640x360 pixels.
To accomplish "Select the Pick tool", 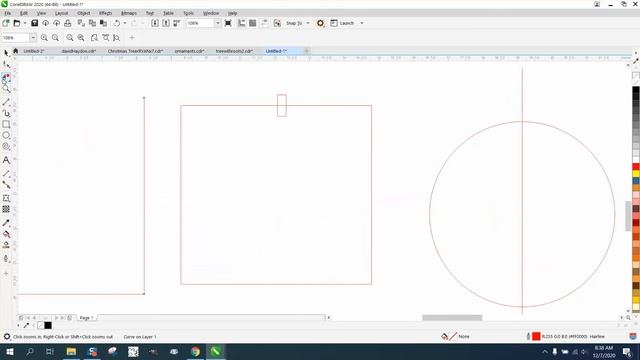I will click(x=6, y=53).
